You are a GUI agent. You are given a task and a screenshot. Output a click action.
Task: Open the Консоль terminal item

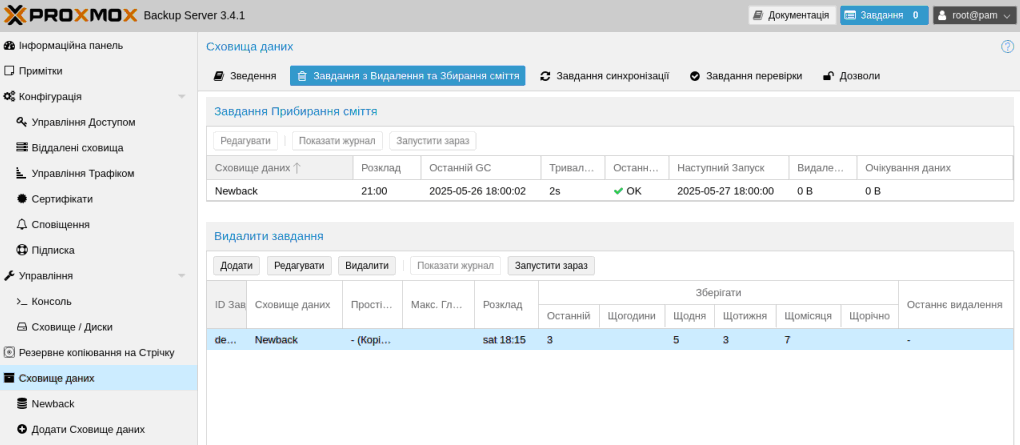51,301
